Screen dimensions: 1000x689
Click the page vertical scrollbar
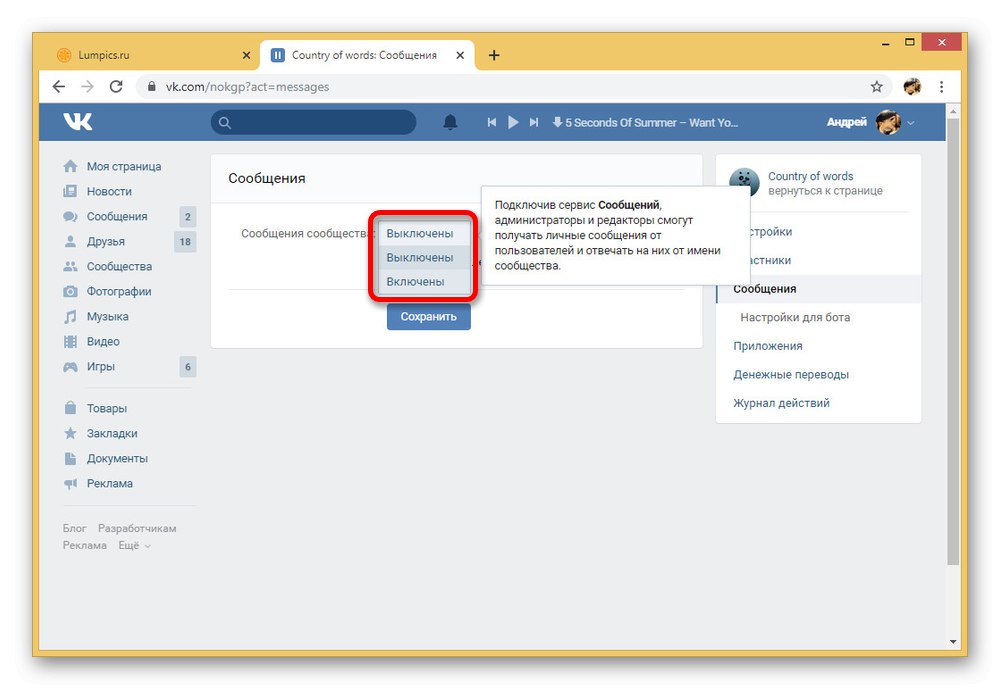click(x=953, y=341)
